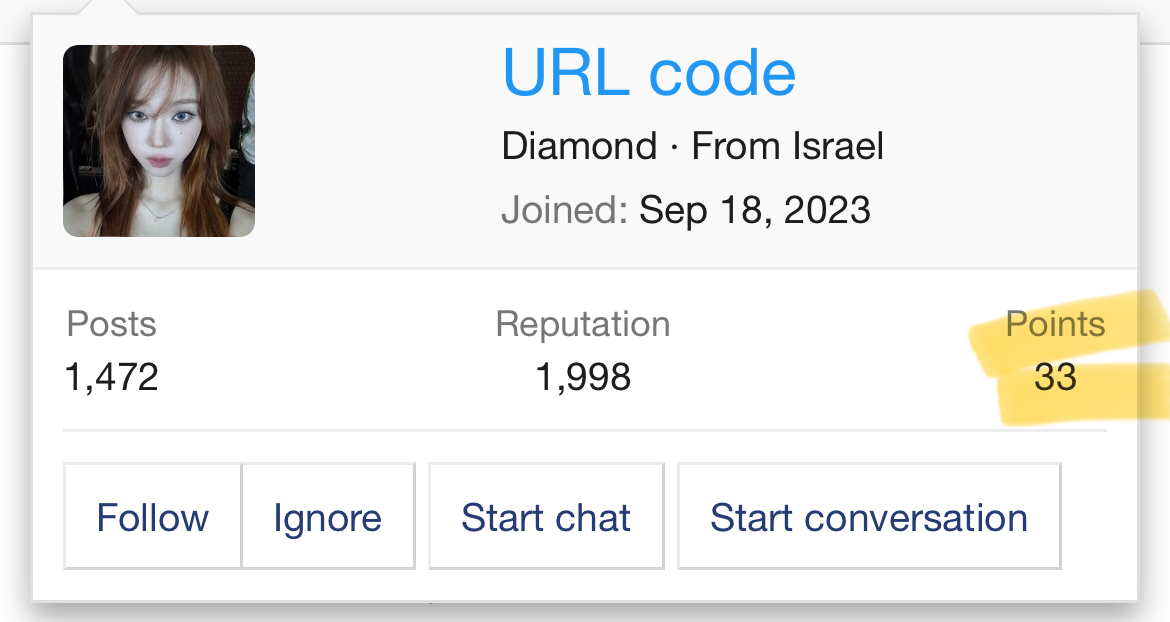Click the card's pointer arrow at top
Screen dimensions: 1170x622
(108, 7)
